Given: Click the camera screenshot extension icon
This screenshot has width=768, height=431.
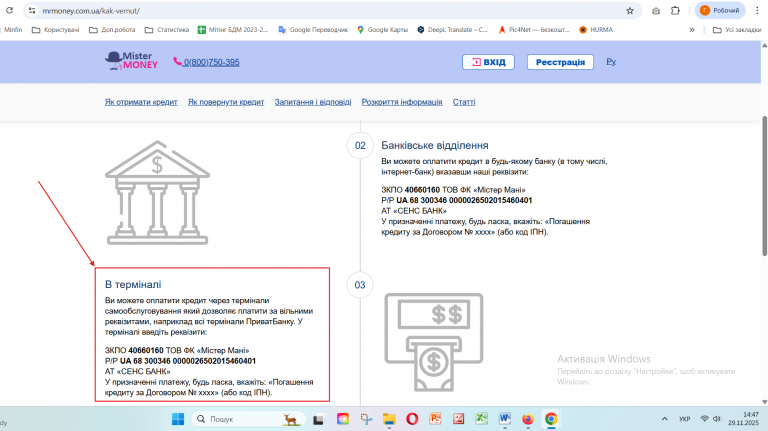Looking at the screenshot, I should coord(656,11).
